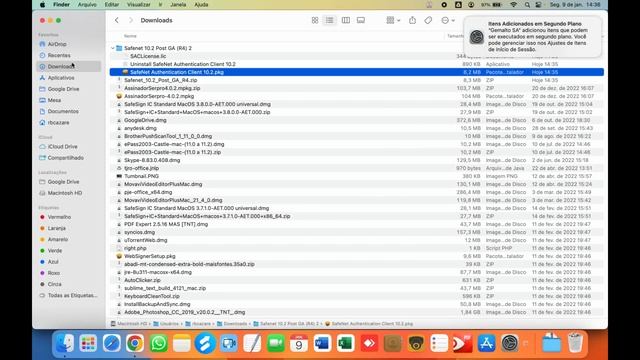Viewport: 640px width, 360px height.
Task: Launch Microsoft Word from the Dock
Action: coord(322,343)
